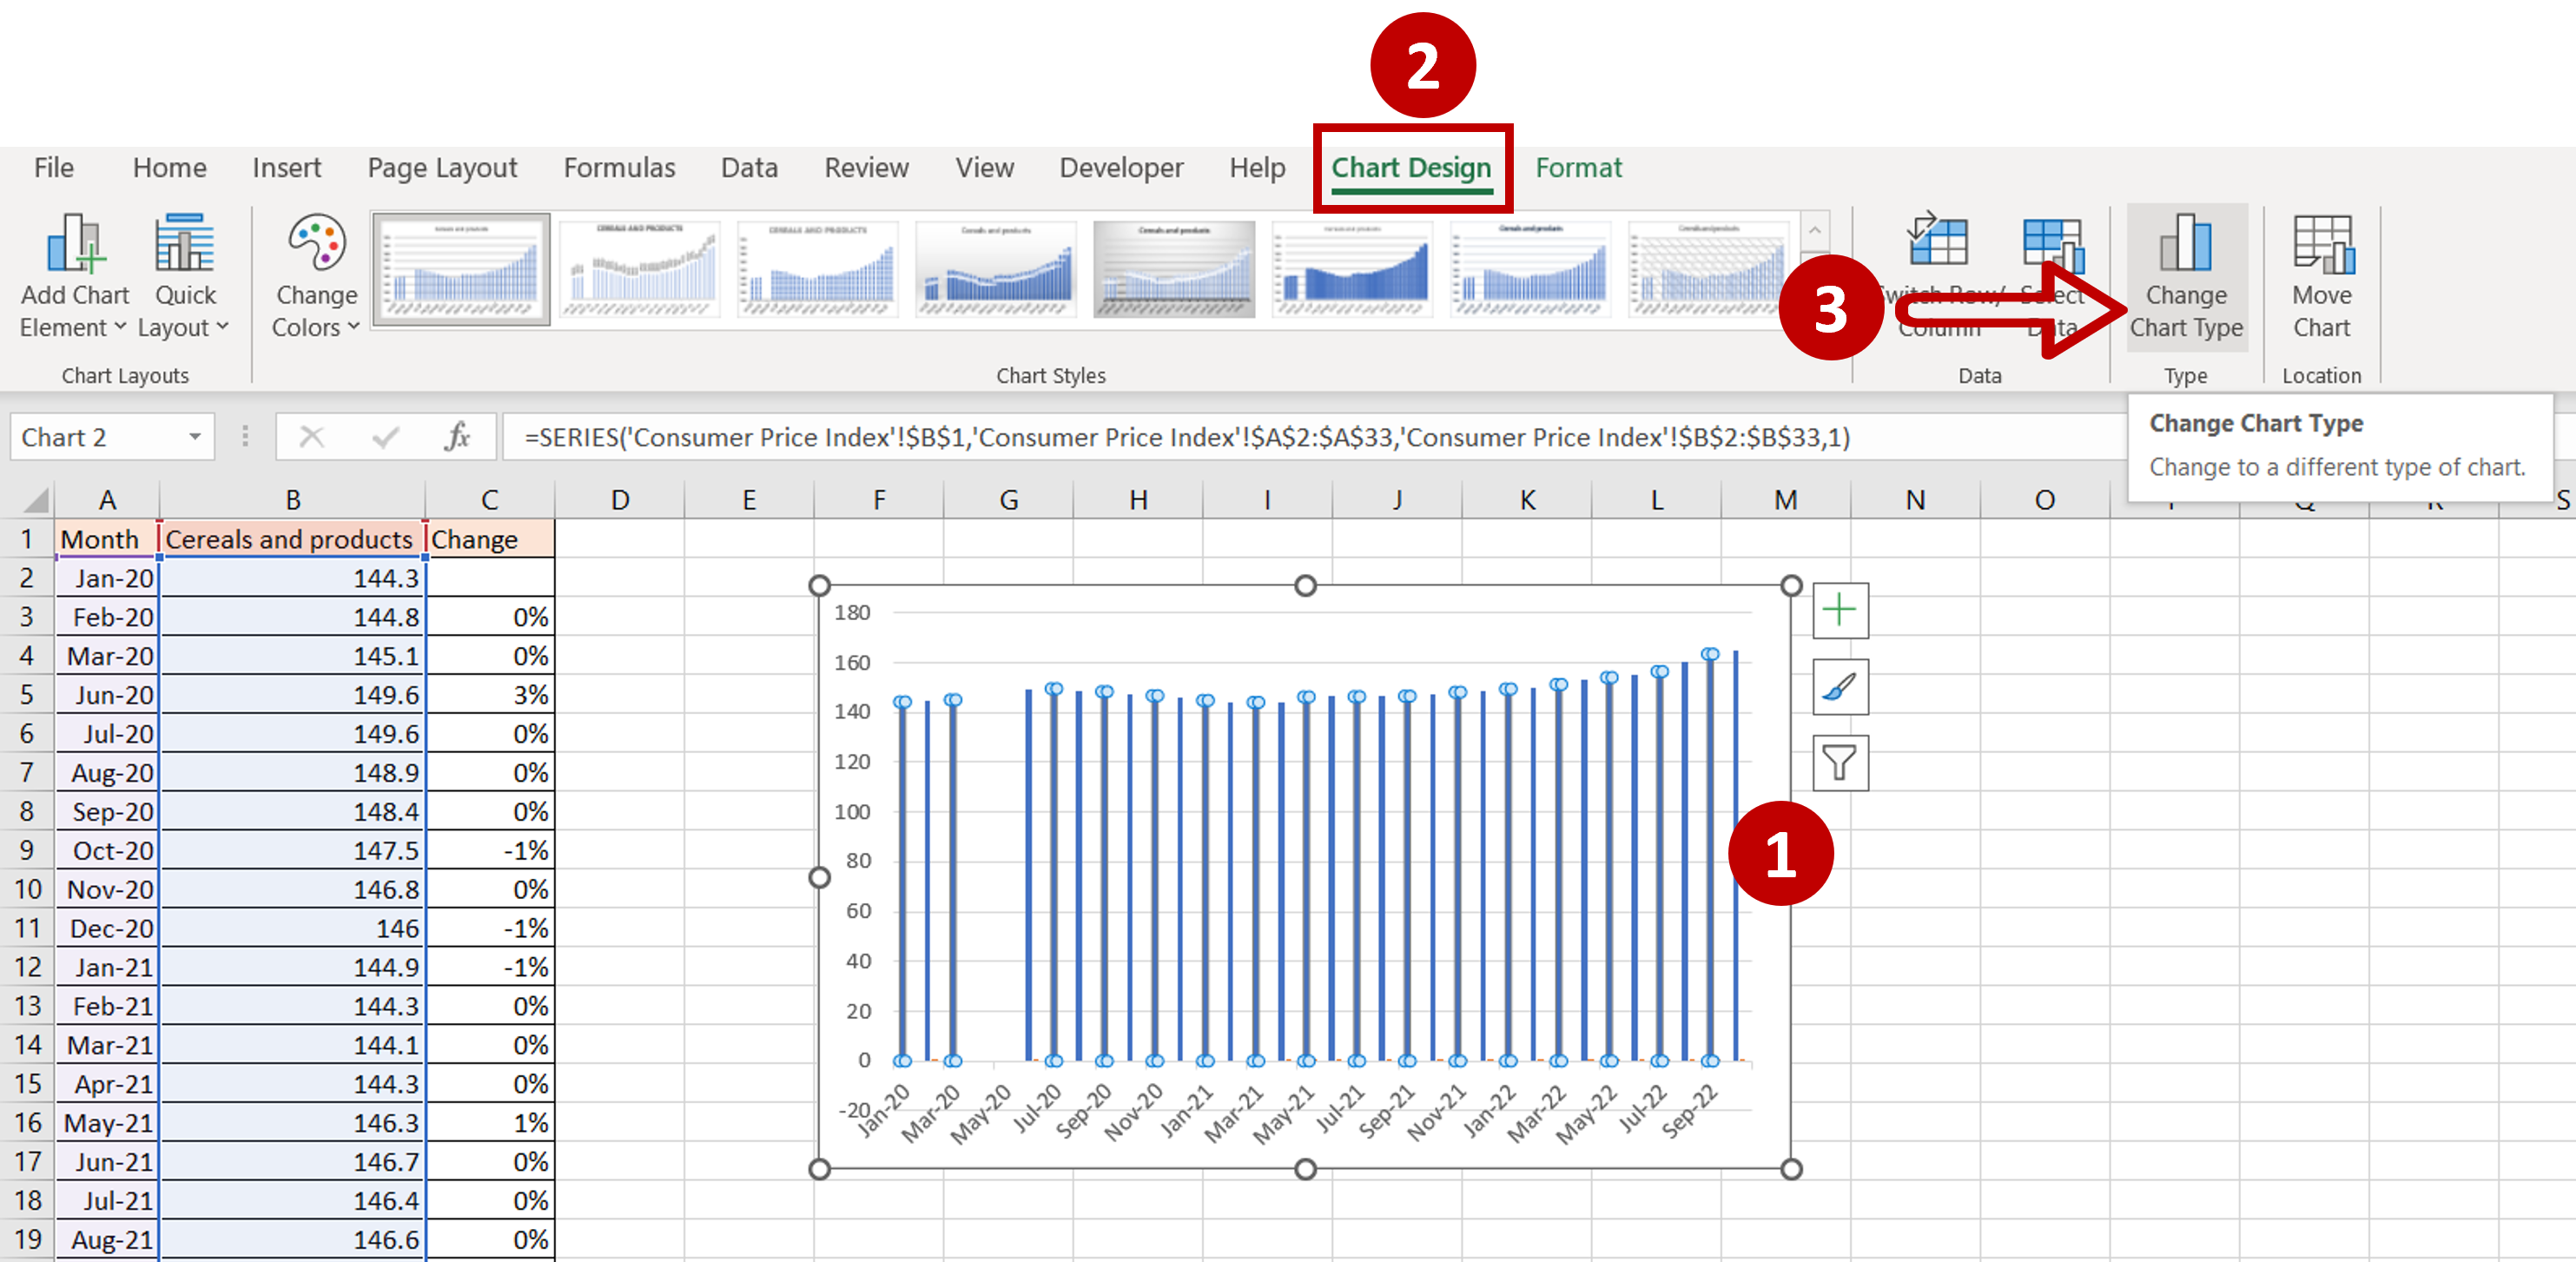Click the Insert Function fx icon
The width and height of the screenshot is (2576, 1262).
pyautogui.click(x=457, y=437)
